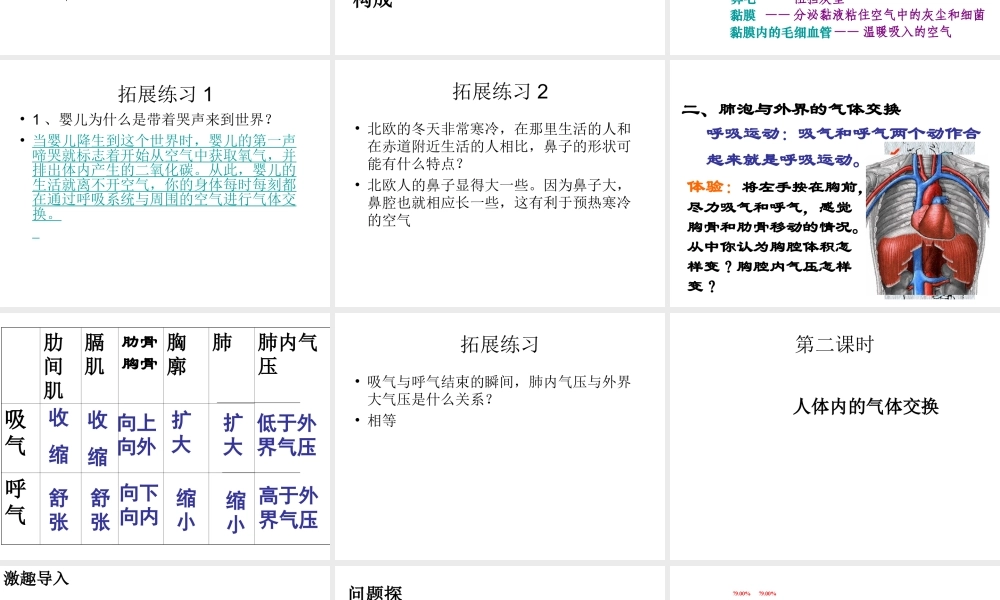Click the cell 向下向内

(139, 504)
